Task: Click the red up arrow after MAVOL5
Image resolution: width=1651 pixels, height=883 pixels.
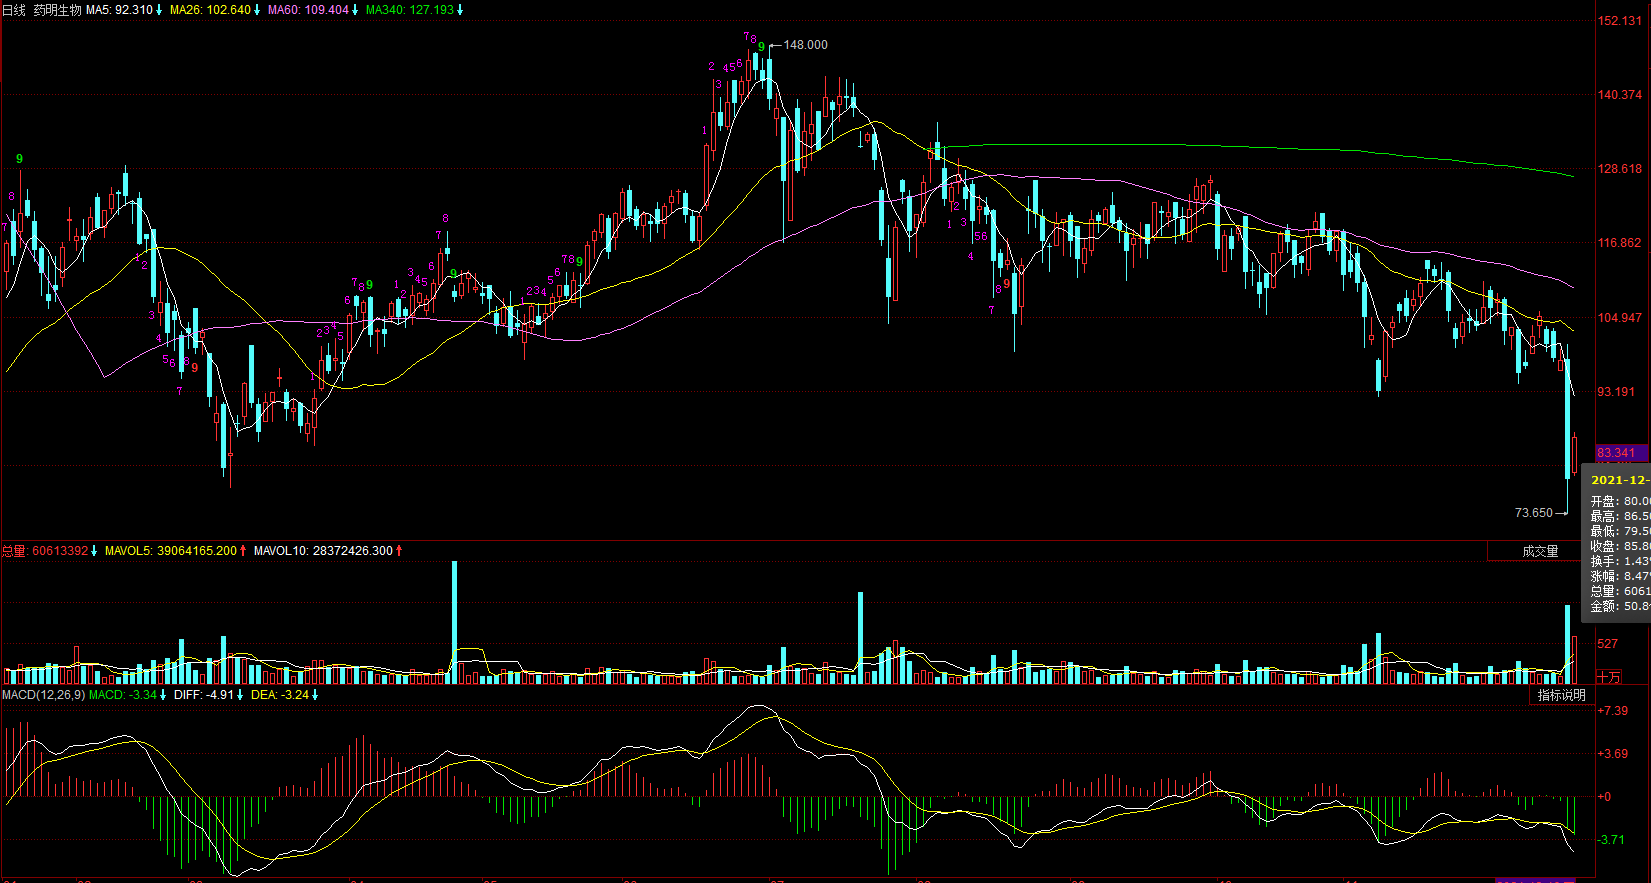Action: pyautogui.click(x=243, y=551)
